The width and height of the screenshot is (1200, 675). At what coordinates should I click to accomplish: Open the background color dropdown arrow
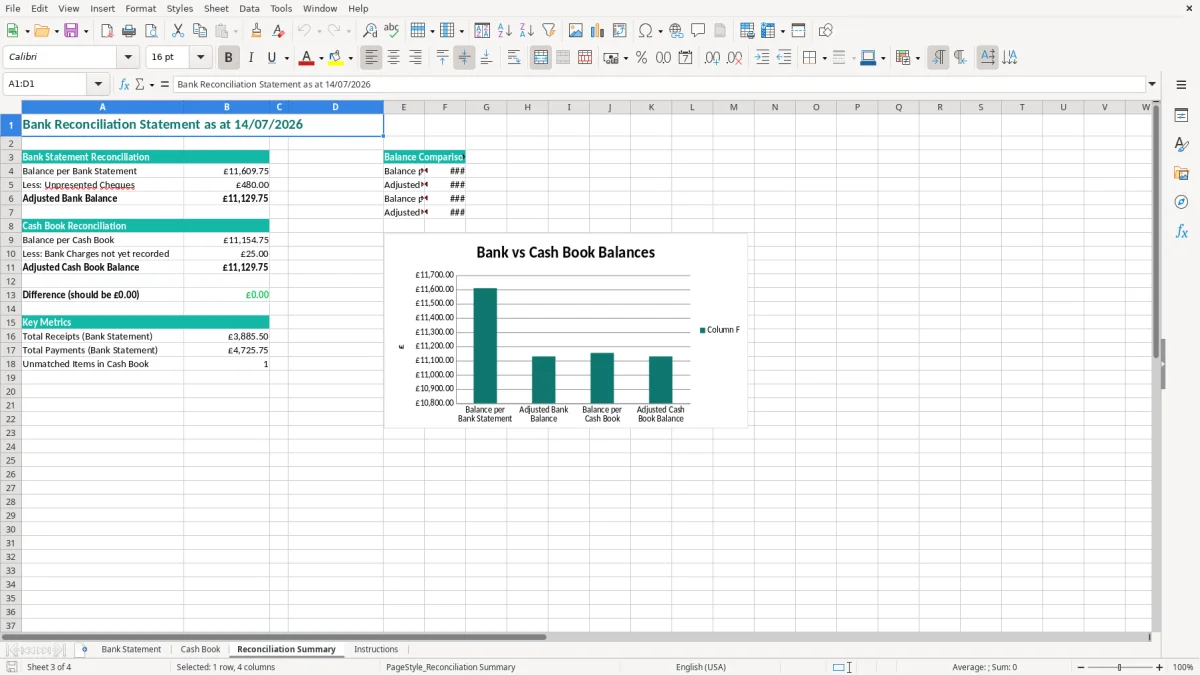pos(350,59)
